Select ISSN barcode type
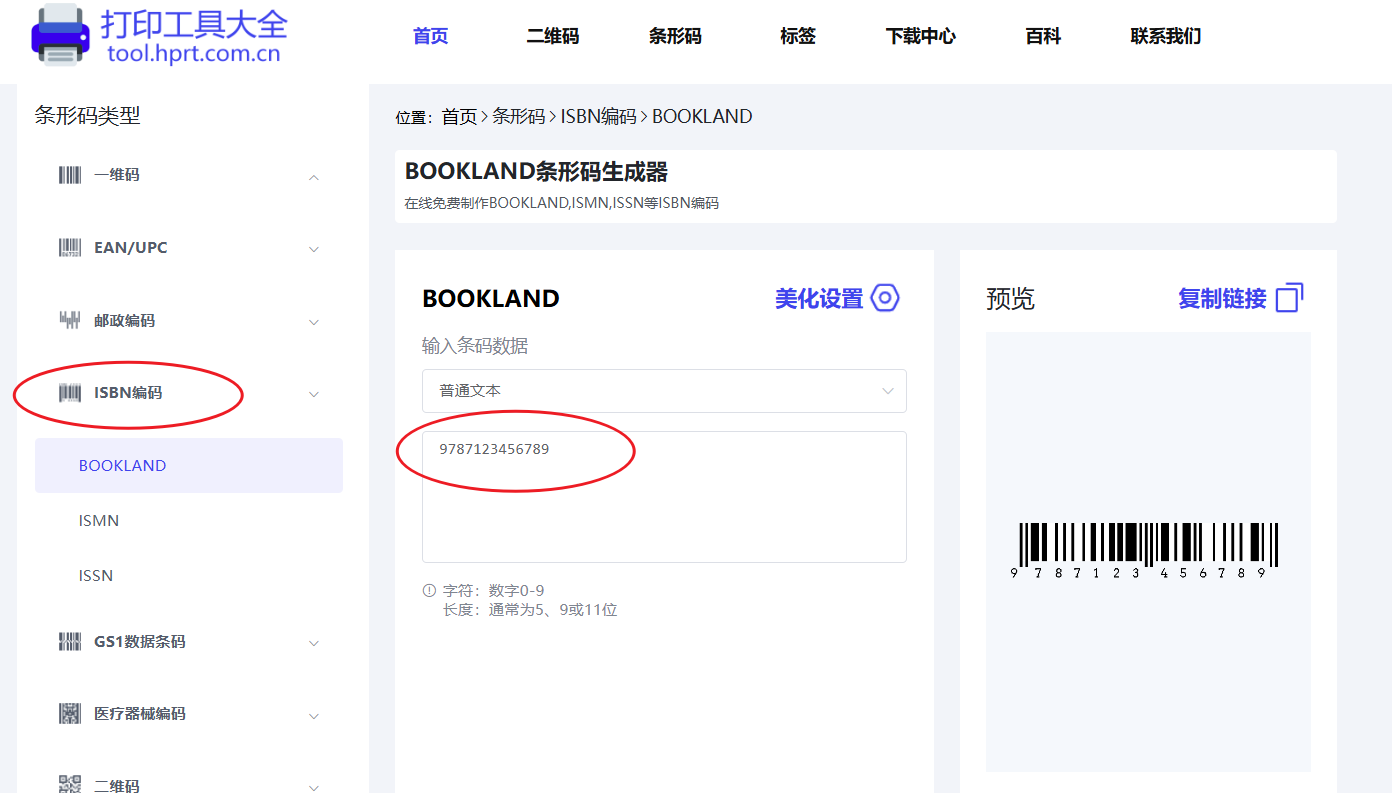This screenshot has height=793, width=1392. 96,575
